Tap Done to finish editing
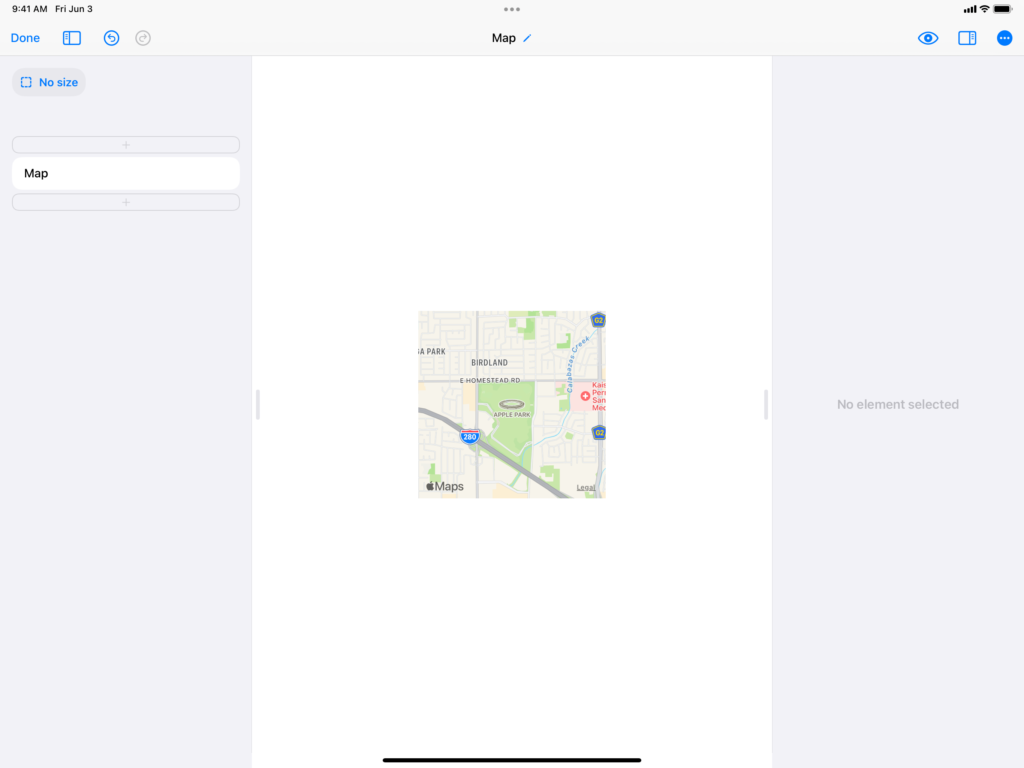The height and width of the screenshot is (768, 1024). click(x=24, y=38)
